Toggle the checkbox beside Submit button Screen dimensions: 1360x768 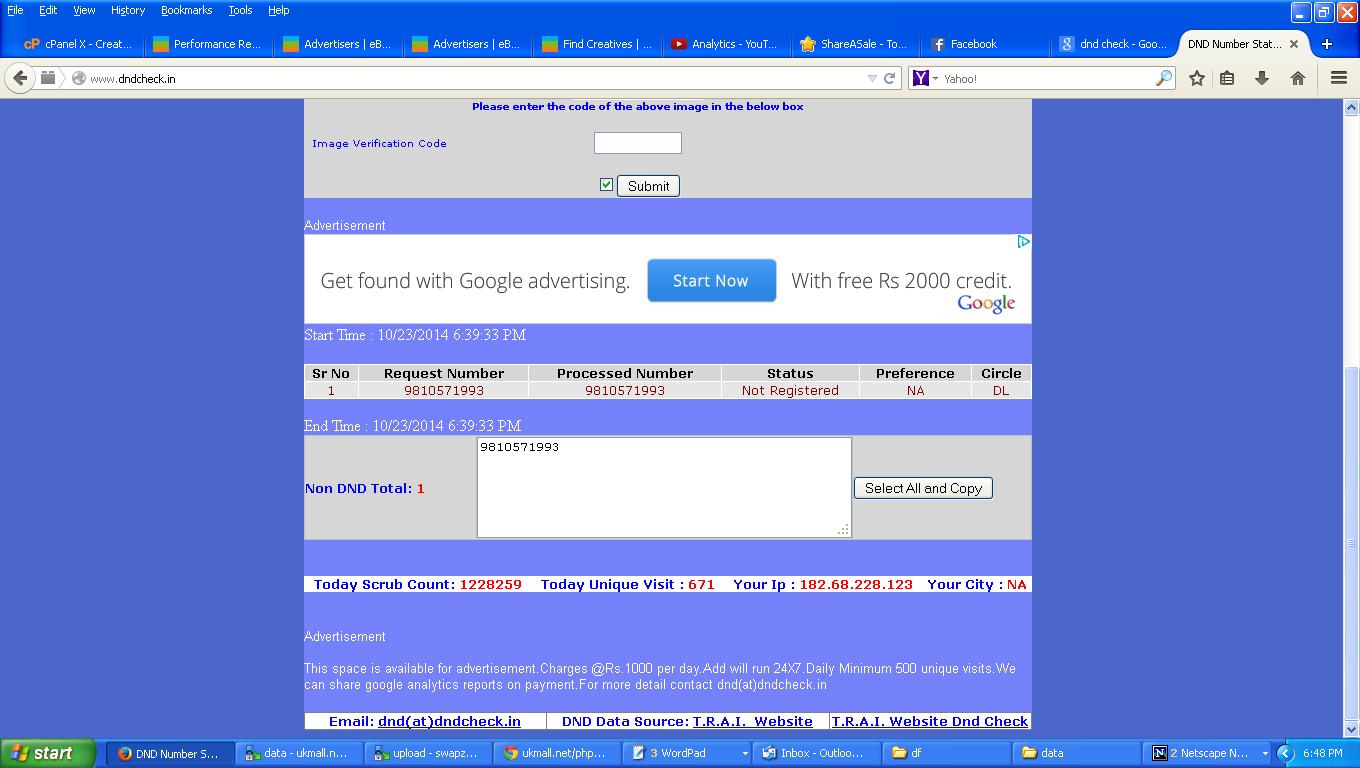[x=606, y=185]
